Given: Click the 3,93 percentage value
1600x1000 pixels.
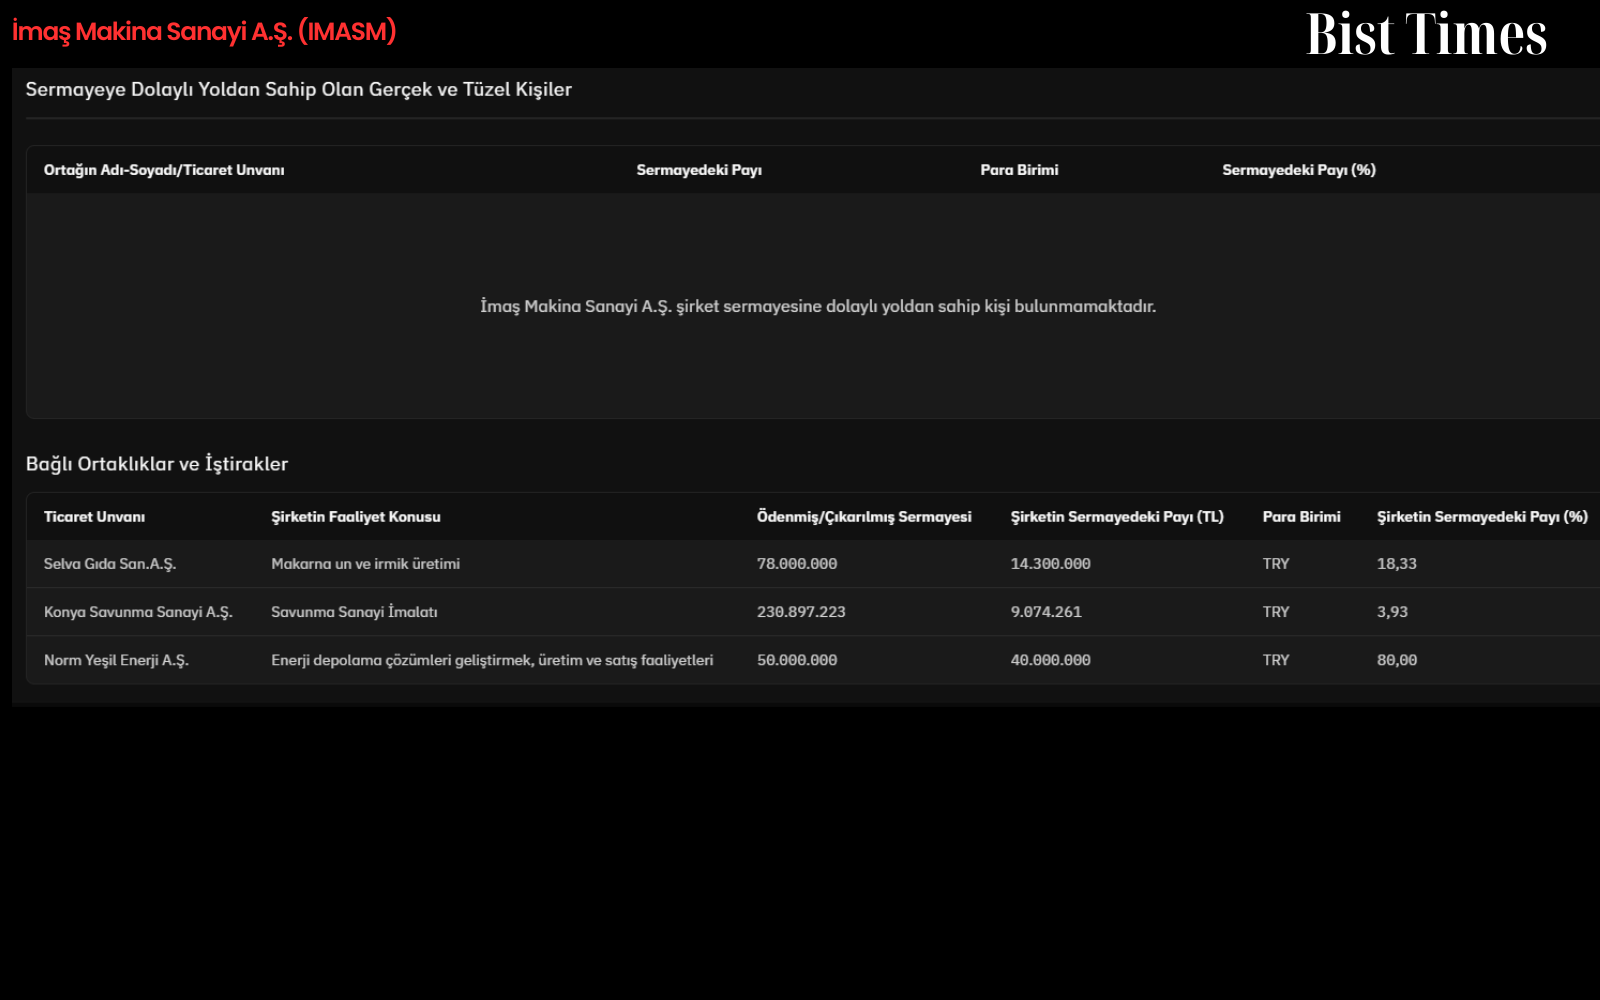Looking at the screenshot, I should [1392, 612].
